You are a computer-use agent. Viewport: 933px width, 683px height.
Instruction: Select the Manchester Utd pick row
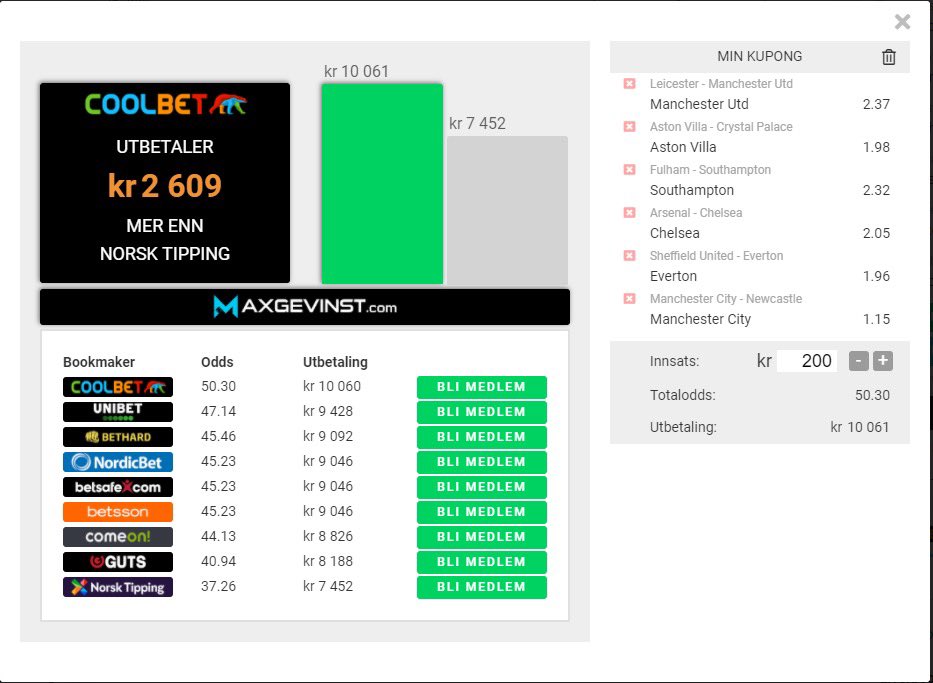tap(769, 104)
